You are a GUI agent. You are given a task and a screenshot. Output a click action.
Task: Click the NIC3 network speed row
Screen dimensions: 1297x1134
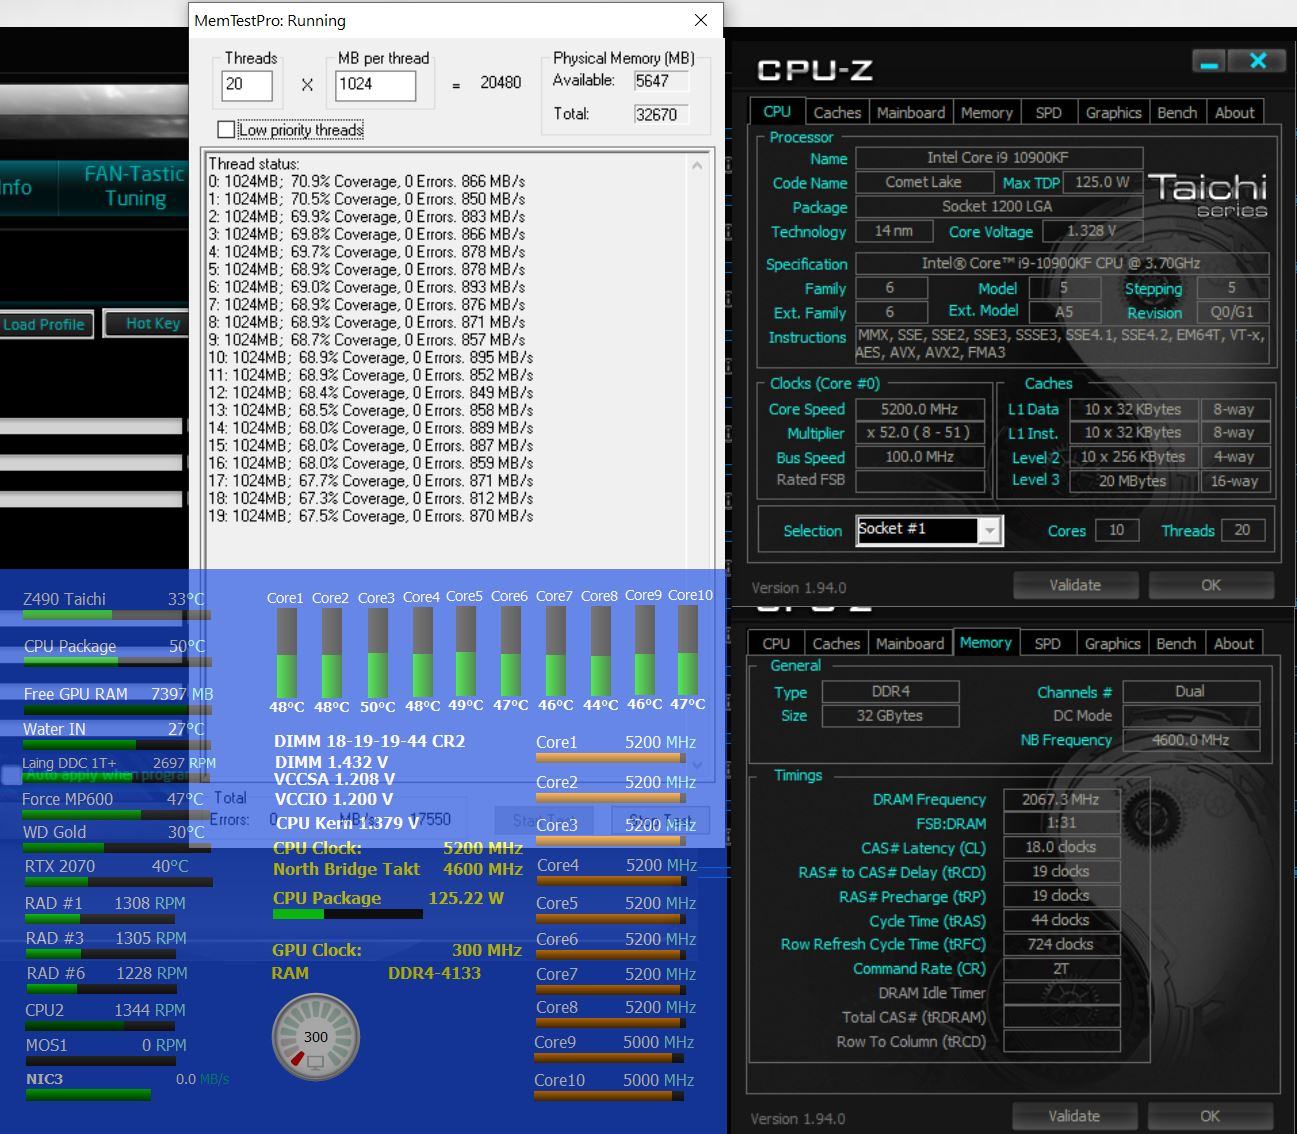(x=127, y=1080)
